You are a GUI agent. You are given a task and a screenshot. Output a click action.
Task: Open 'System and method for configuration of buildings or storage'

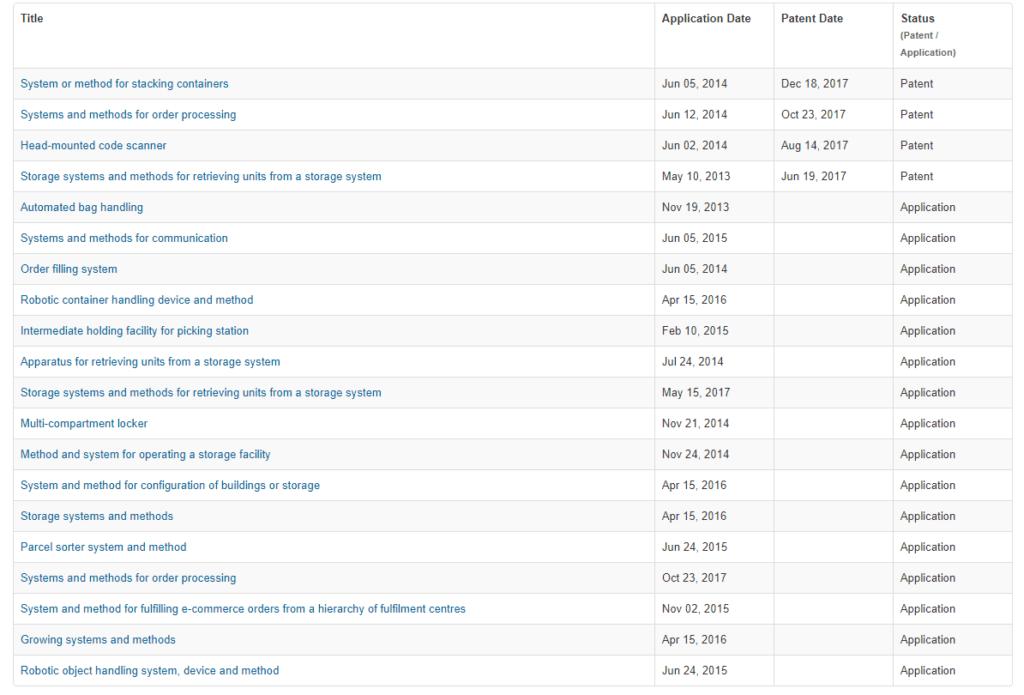click(x=170, y=486)
